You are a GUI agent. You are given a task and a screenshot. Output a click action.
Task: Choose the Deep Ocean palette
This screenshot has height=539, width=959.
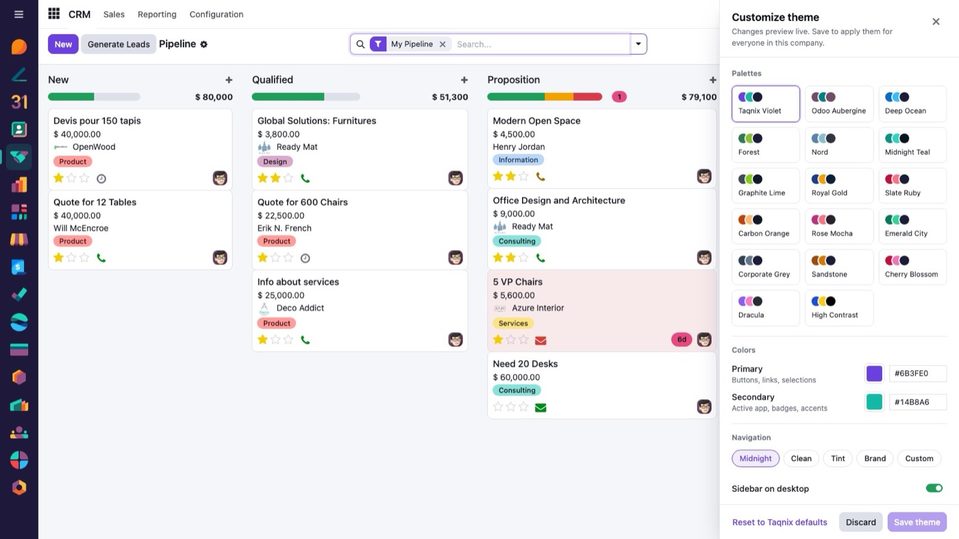(x=913, y=103)
